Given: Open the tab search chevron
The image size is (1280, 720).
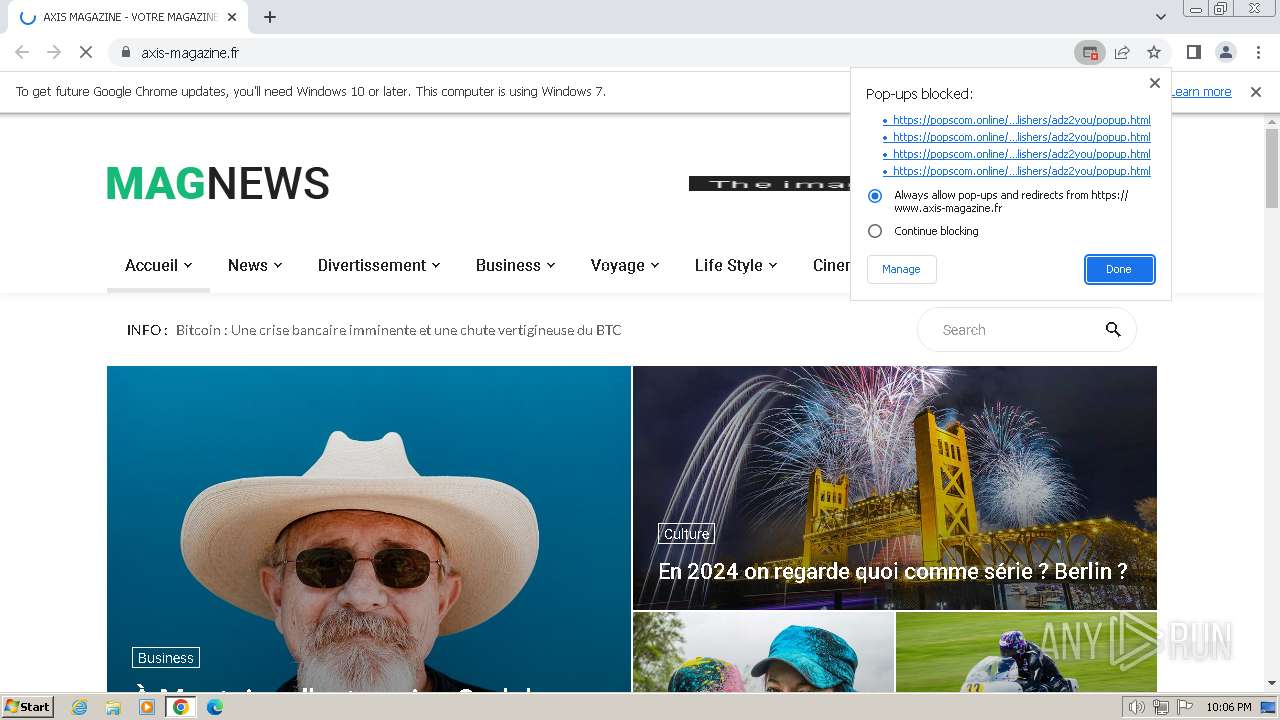Looking at the screenshot, I should tap(1160, 17).
